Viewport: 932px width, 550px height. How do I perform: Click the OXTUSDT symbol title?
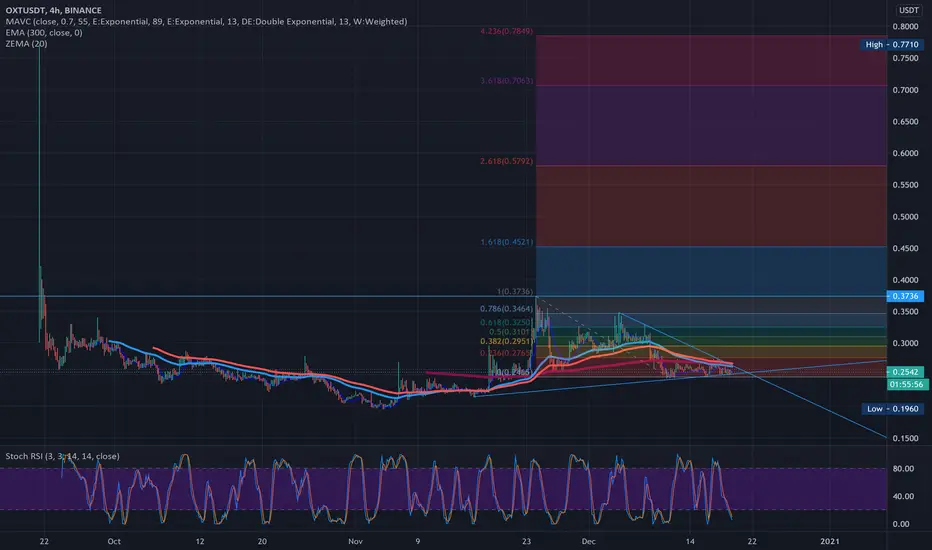click(53, 10)
